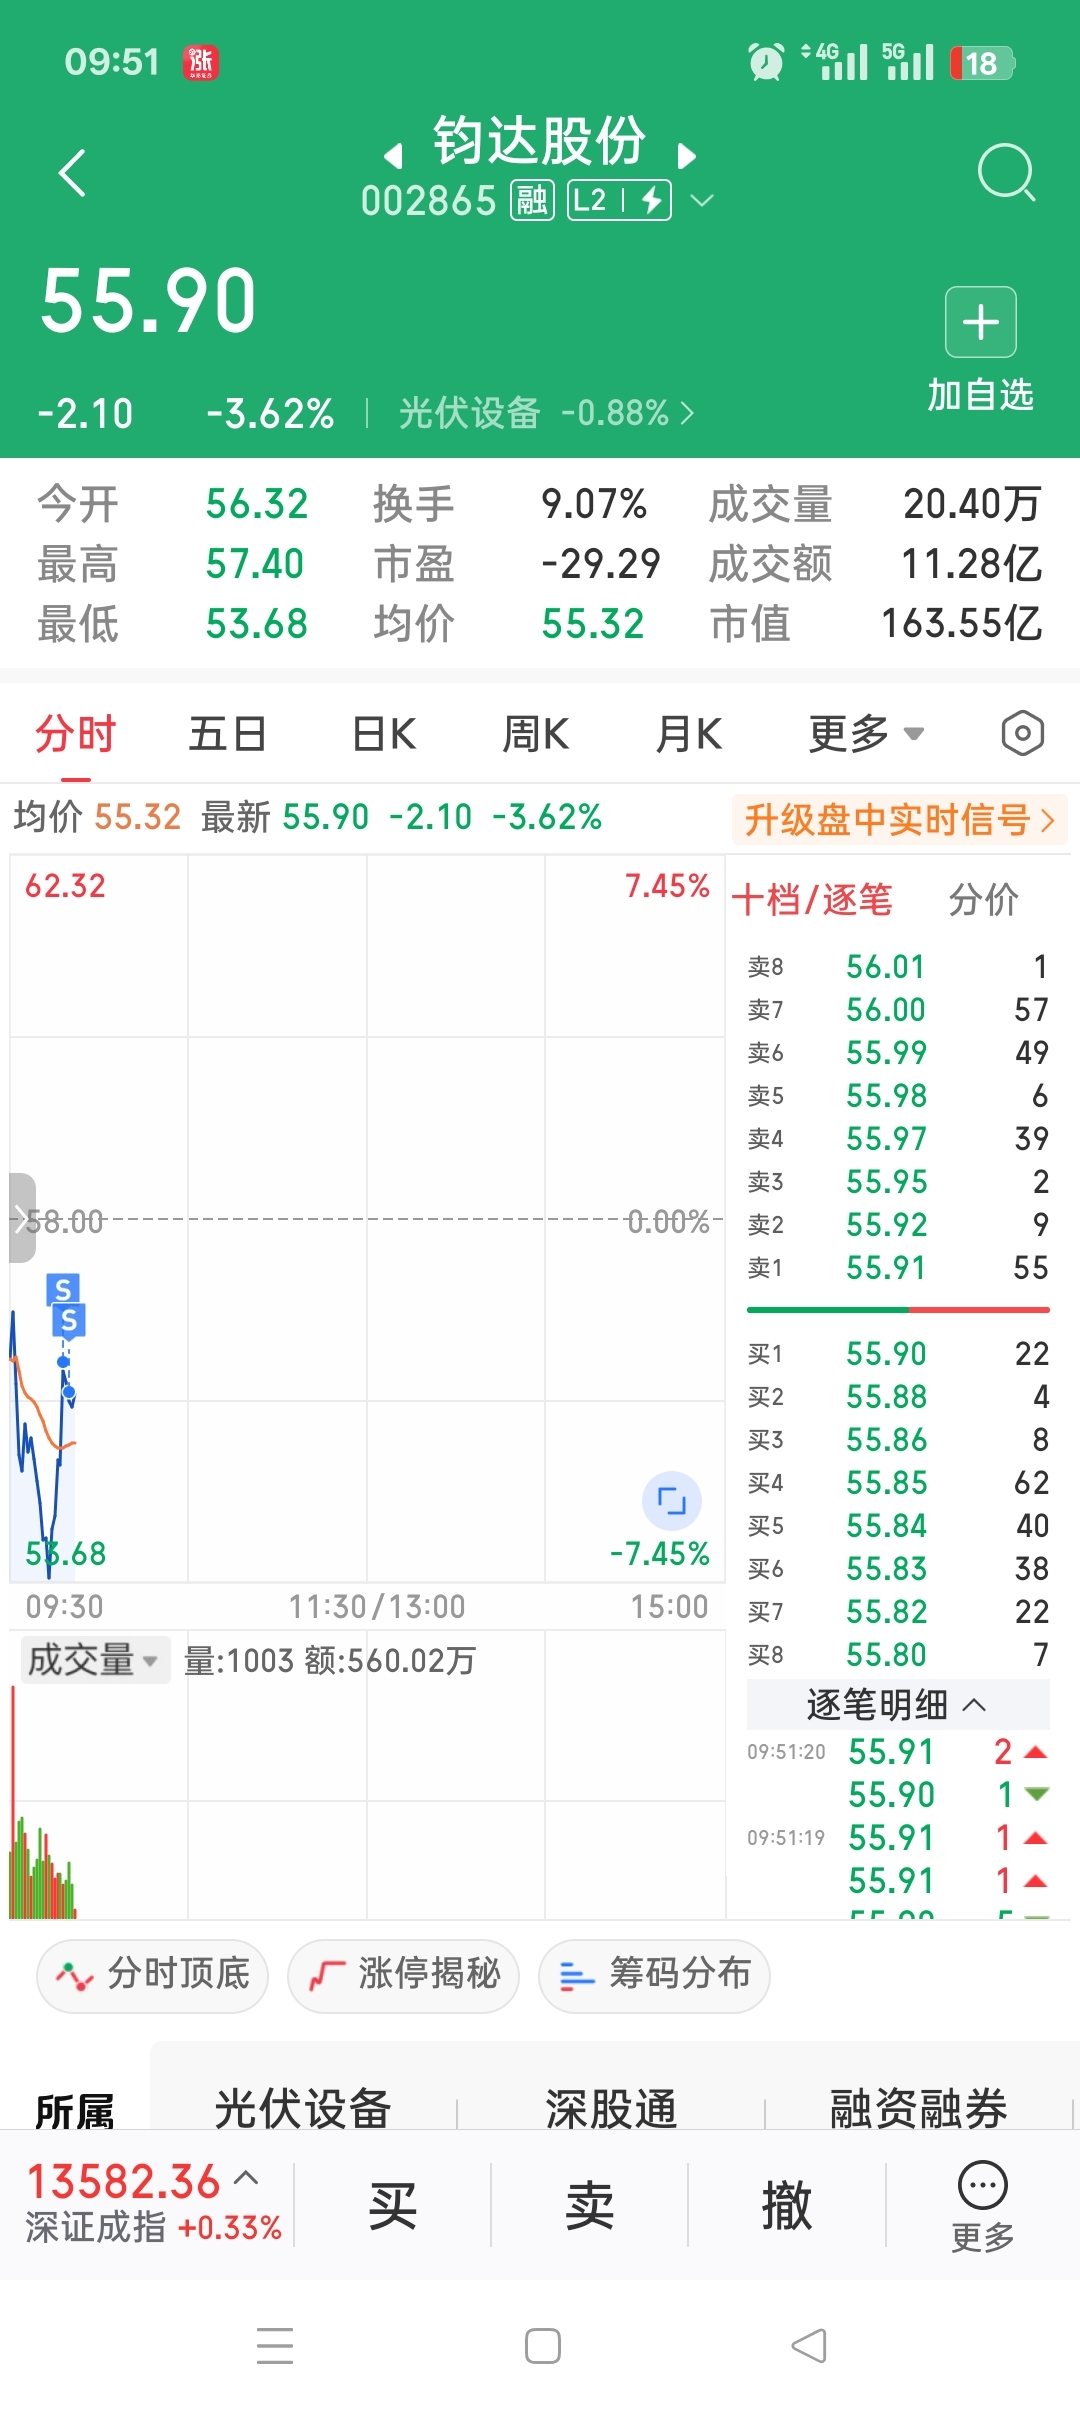Select 卖8 ask level at 56.01
The height and width of the screenshot is (2412, 1080).
tap(898, 967)
